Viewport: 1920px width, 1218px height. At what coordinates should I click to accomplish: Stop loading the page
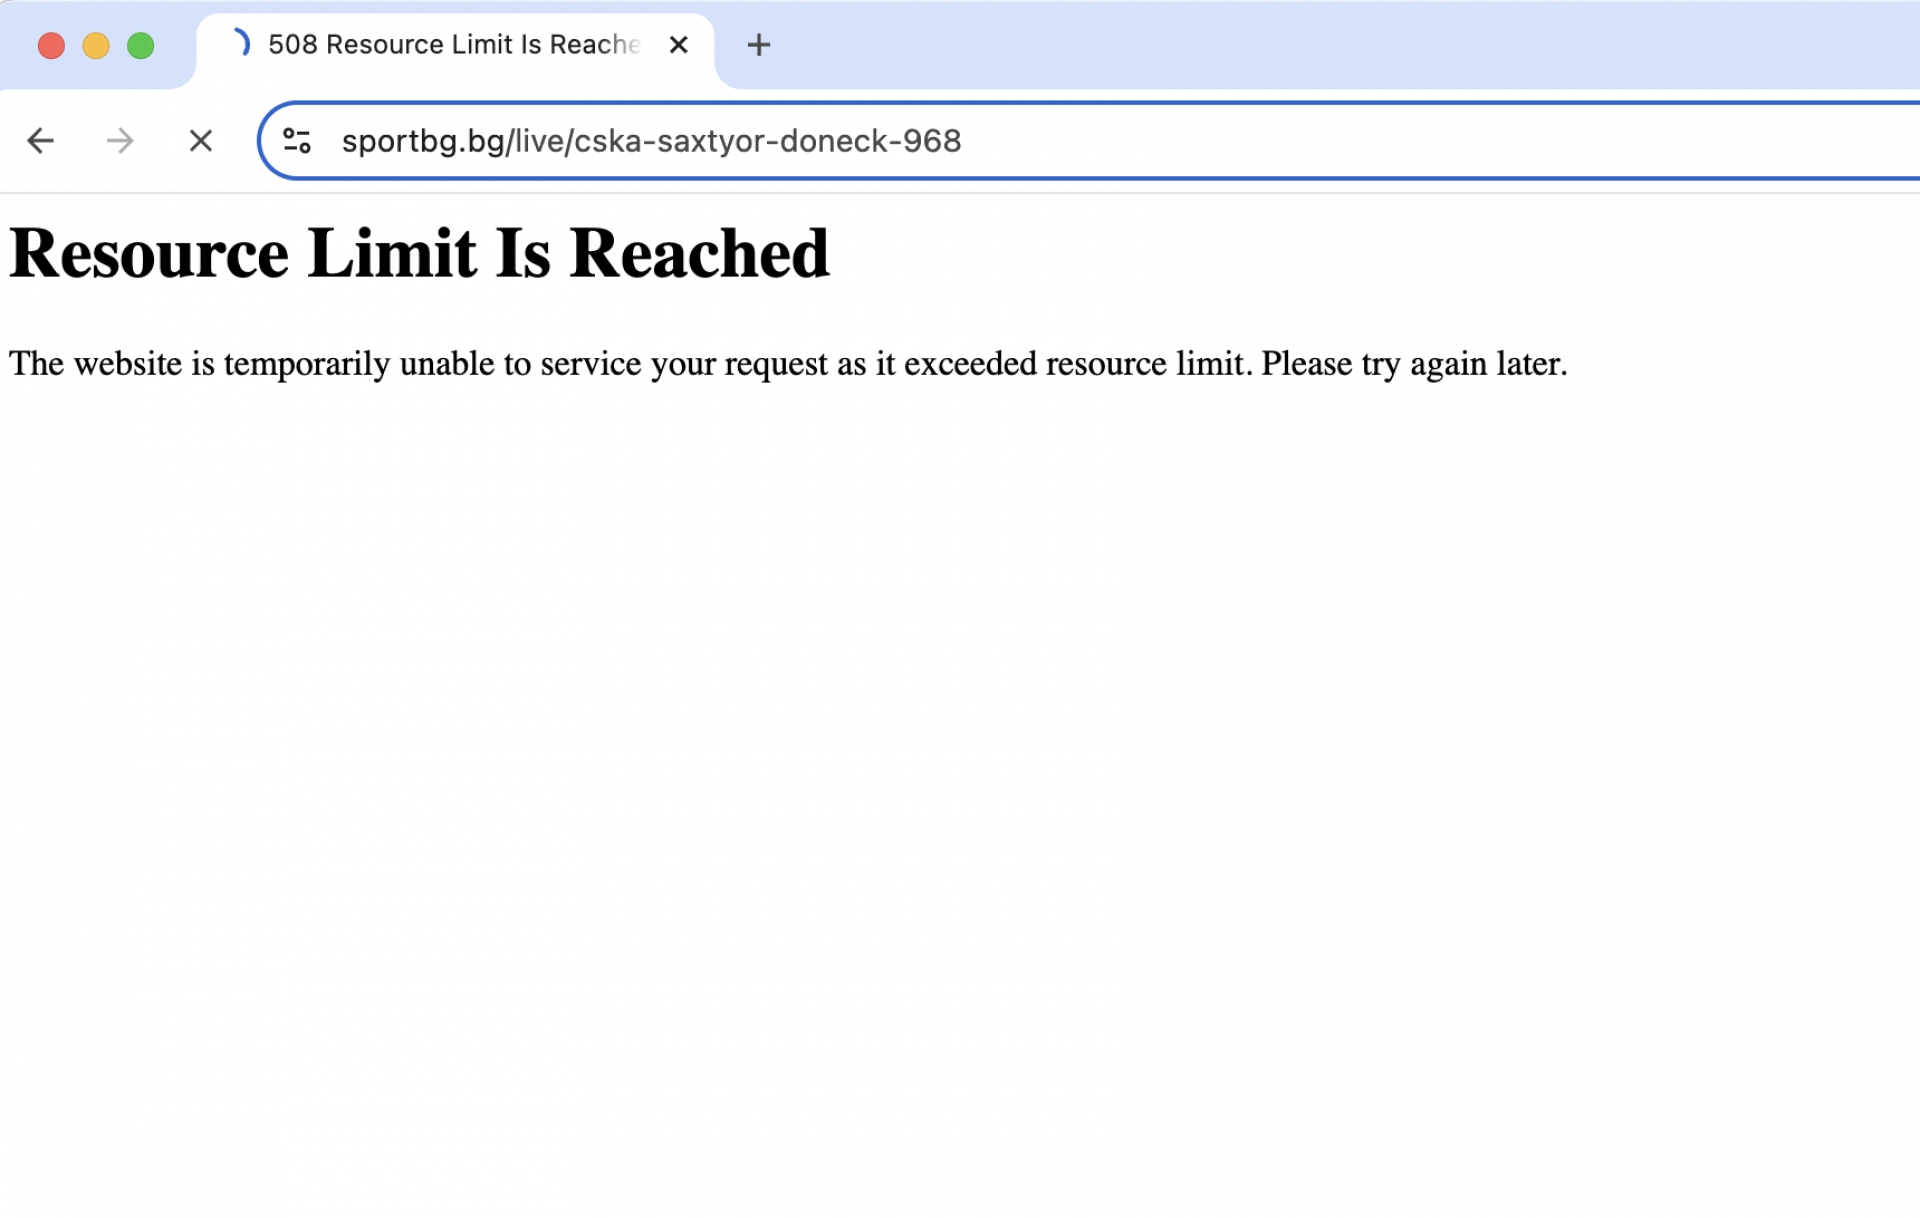coord(201,141)
